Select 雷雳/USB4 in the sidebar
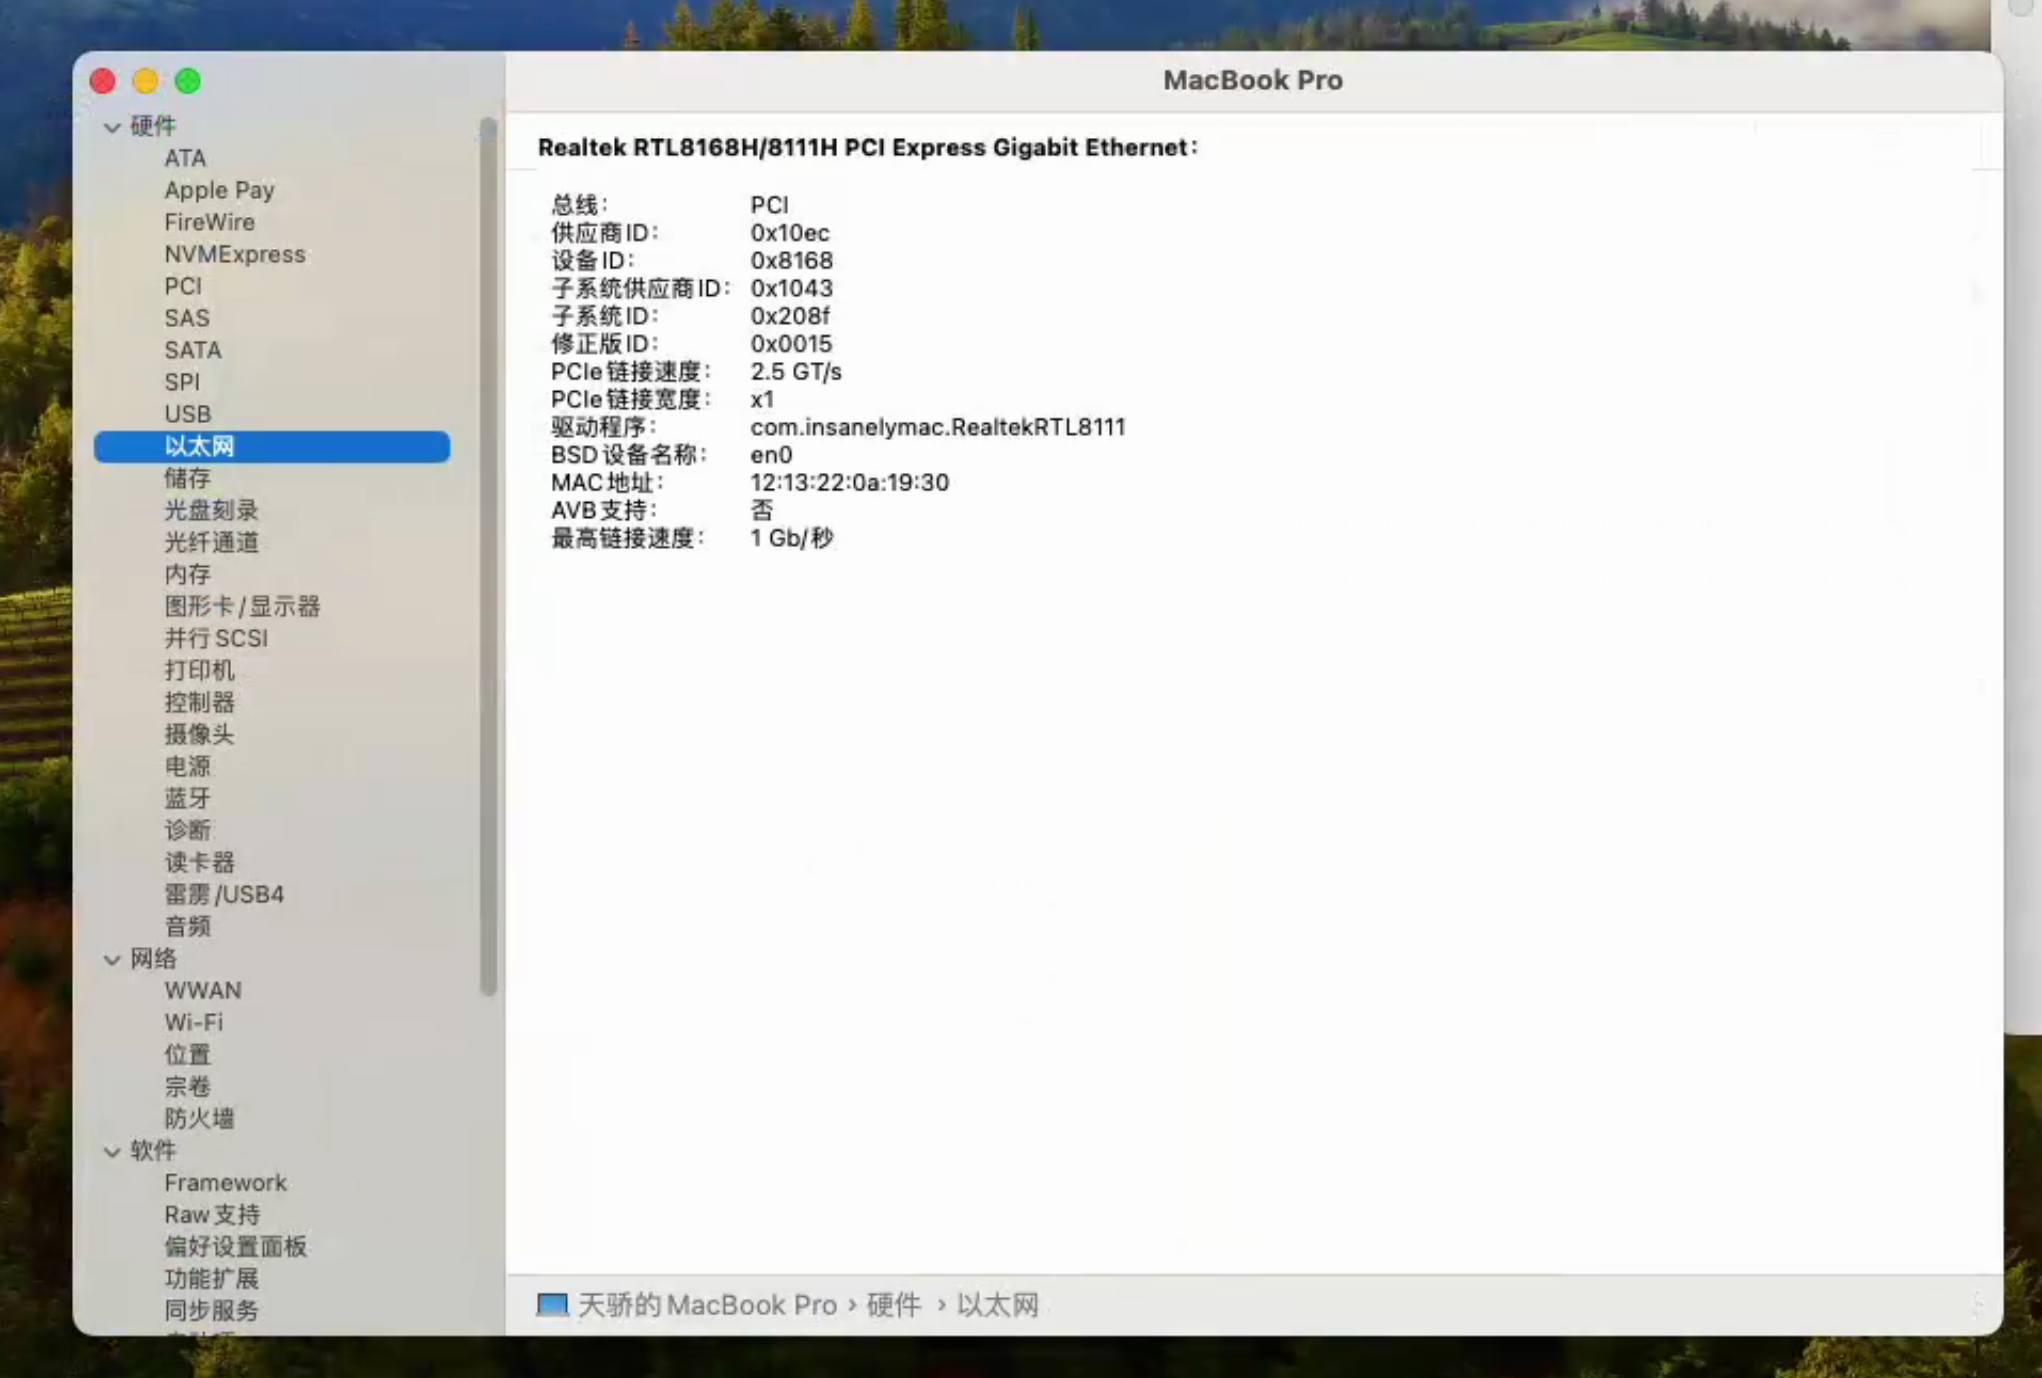Image resolution: width=2042 pixels, height=1378 pixels. pyautogui.click(x=223, y=894)
